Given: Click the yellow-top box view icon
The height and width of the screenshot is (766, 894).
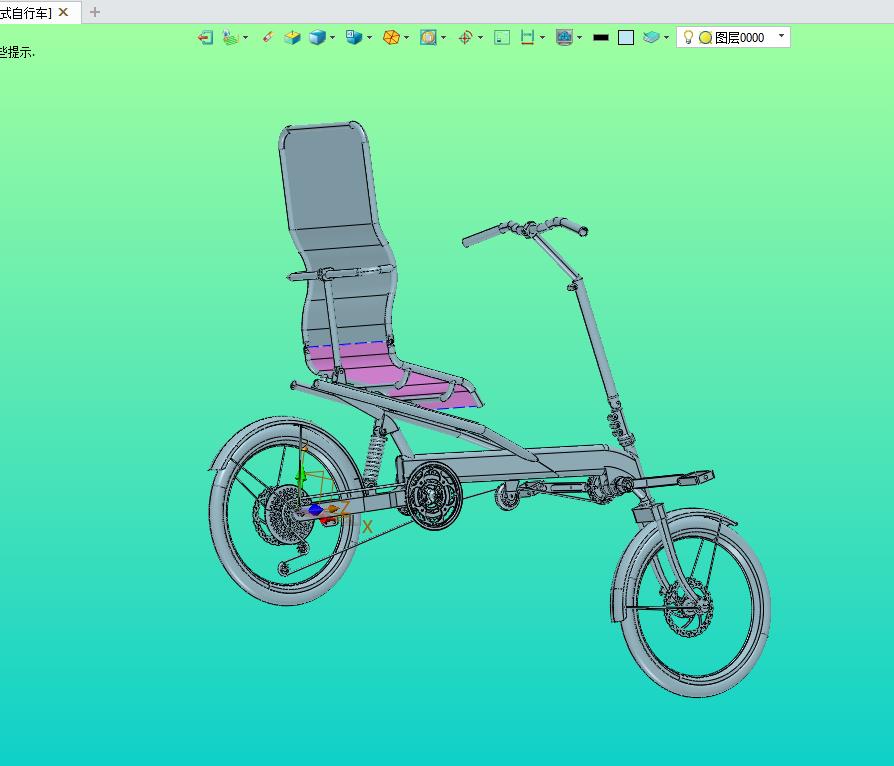Looking at the screenshot, I should pos(292,38).
